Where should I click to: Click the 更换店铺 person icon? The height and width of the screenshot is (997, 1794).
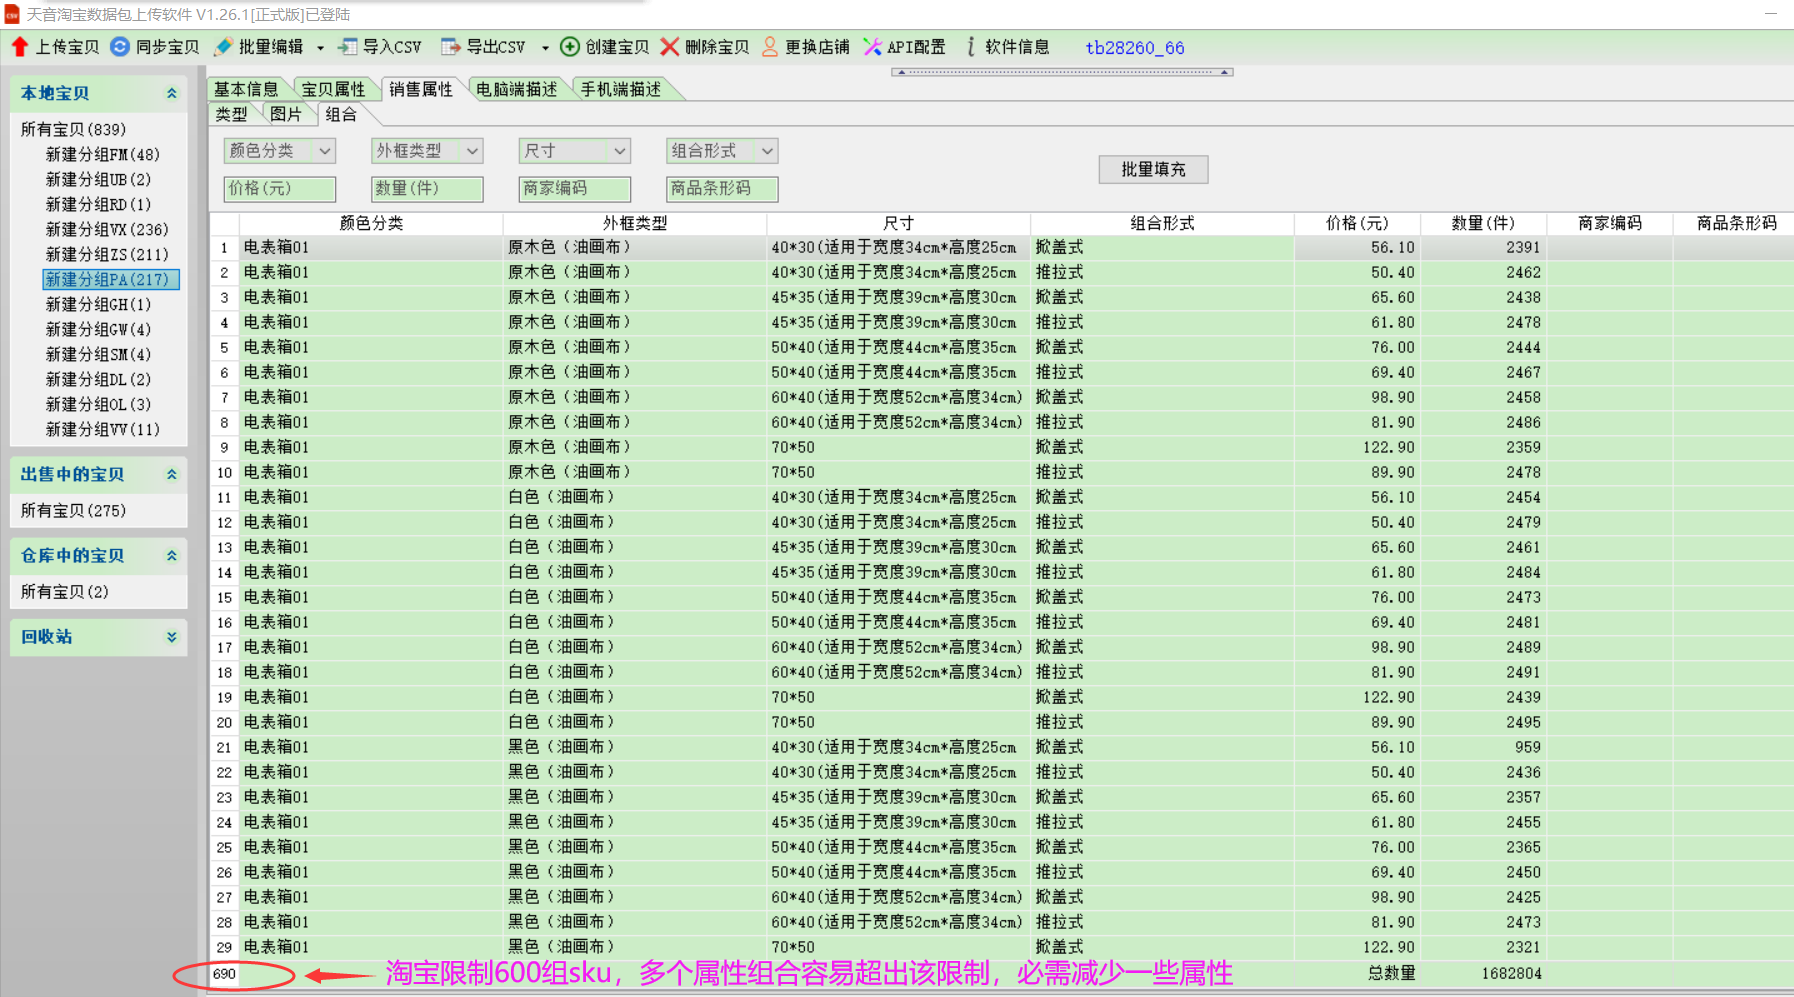pos(770,47)
